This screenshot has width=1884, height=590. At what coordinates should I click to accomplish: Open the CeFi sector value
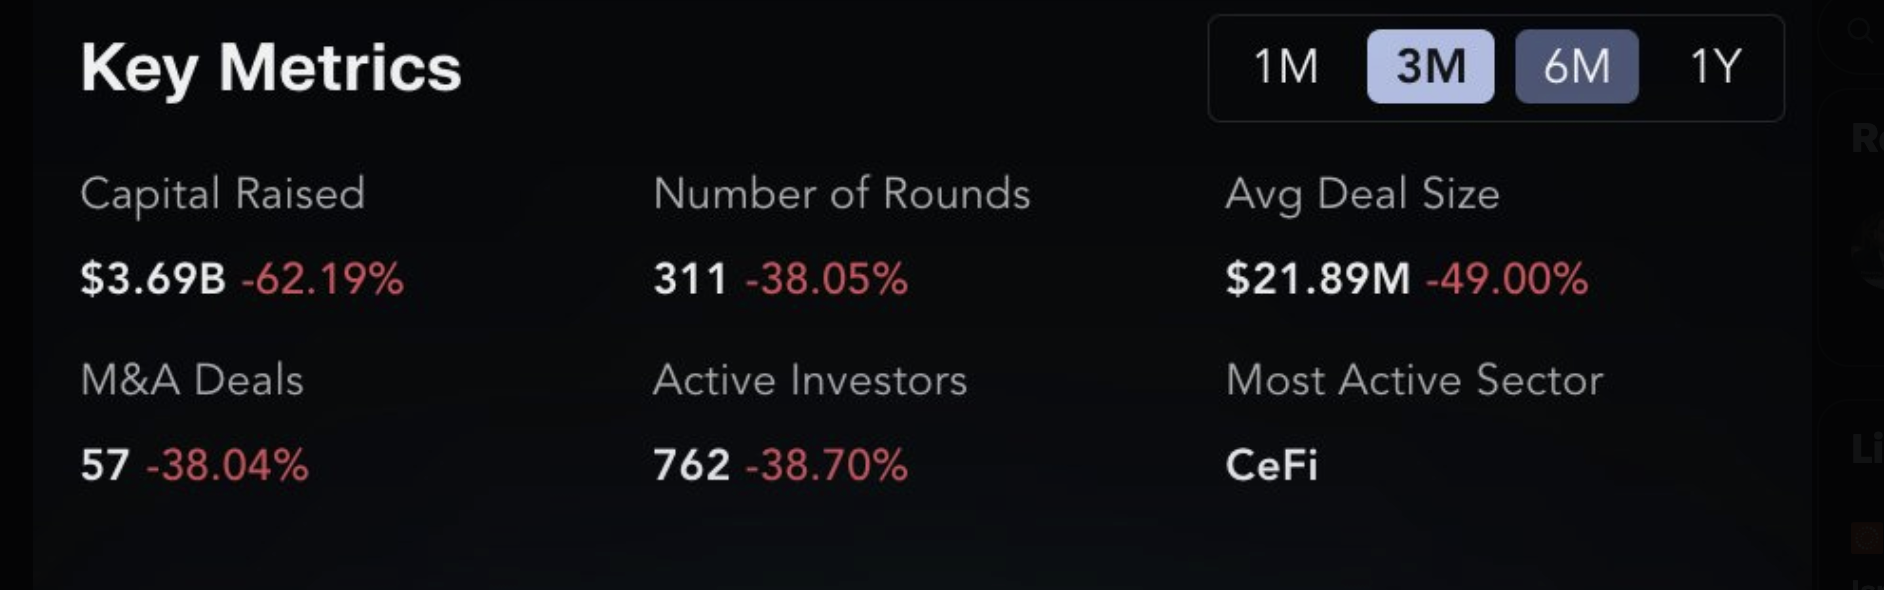(1271, 466)
